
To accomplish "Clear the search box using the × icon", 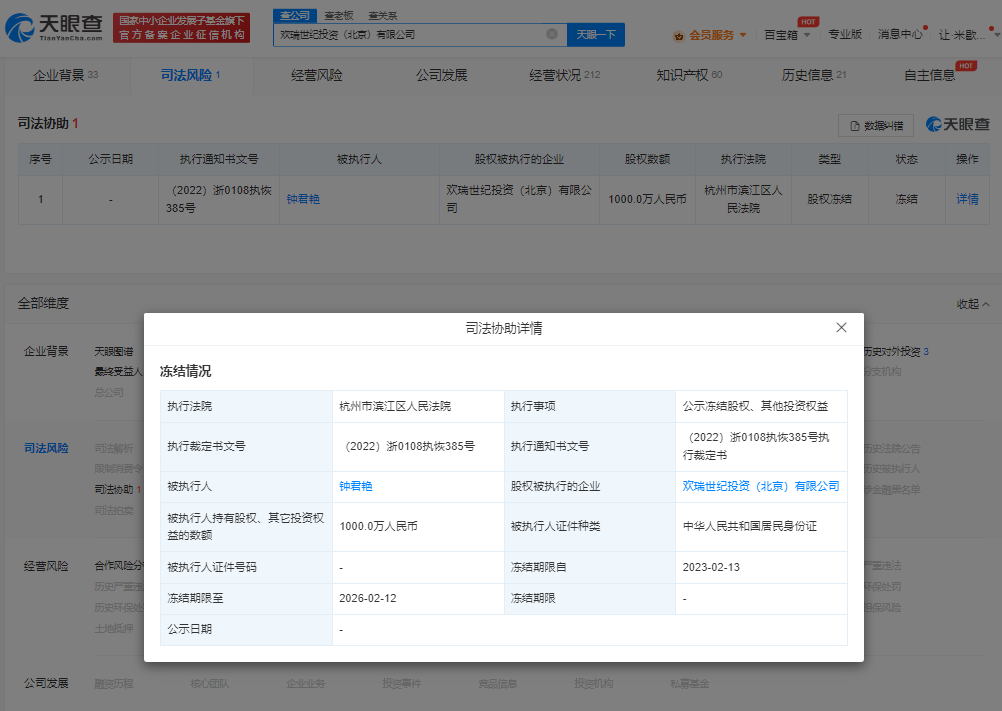I will coord(552,34).
